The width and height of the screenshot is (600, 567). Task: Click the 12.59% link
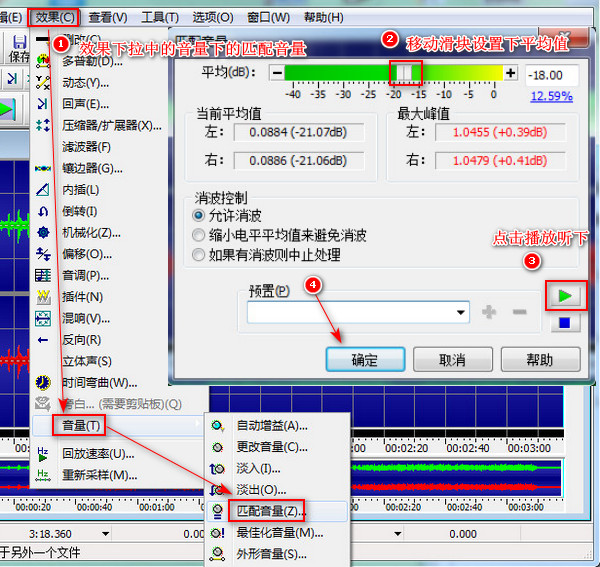(x=551, y=96)
